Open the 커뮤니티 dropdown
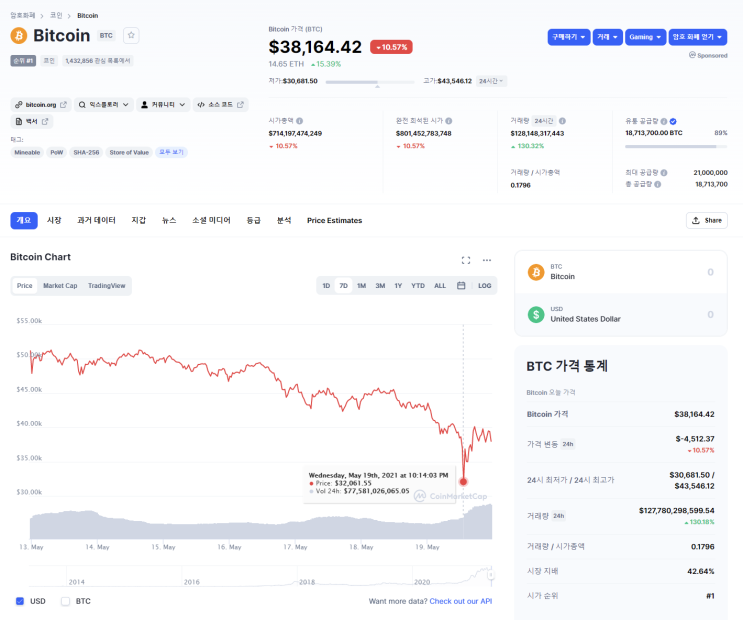743x620 pixels. pos(163,104)
